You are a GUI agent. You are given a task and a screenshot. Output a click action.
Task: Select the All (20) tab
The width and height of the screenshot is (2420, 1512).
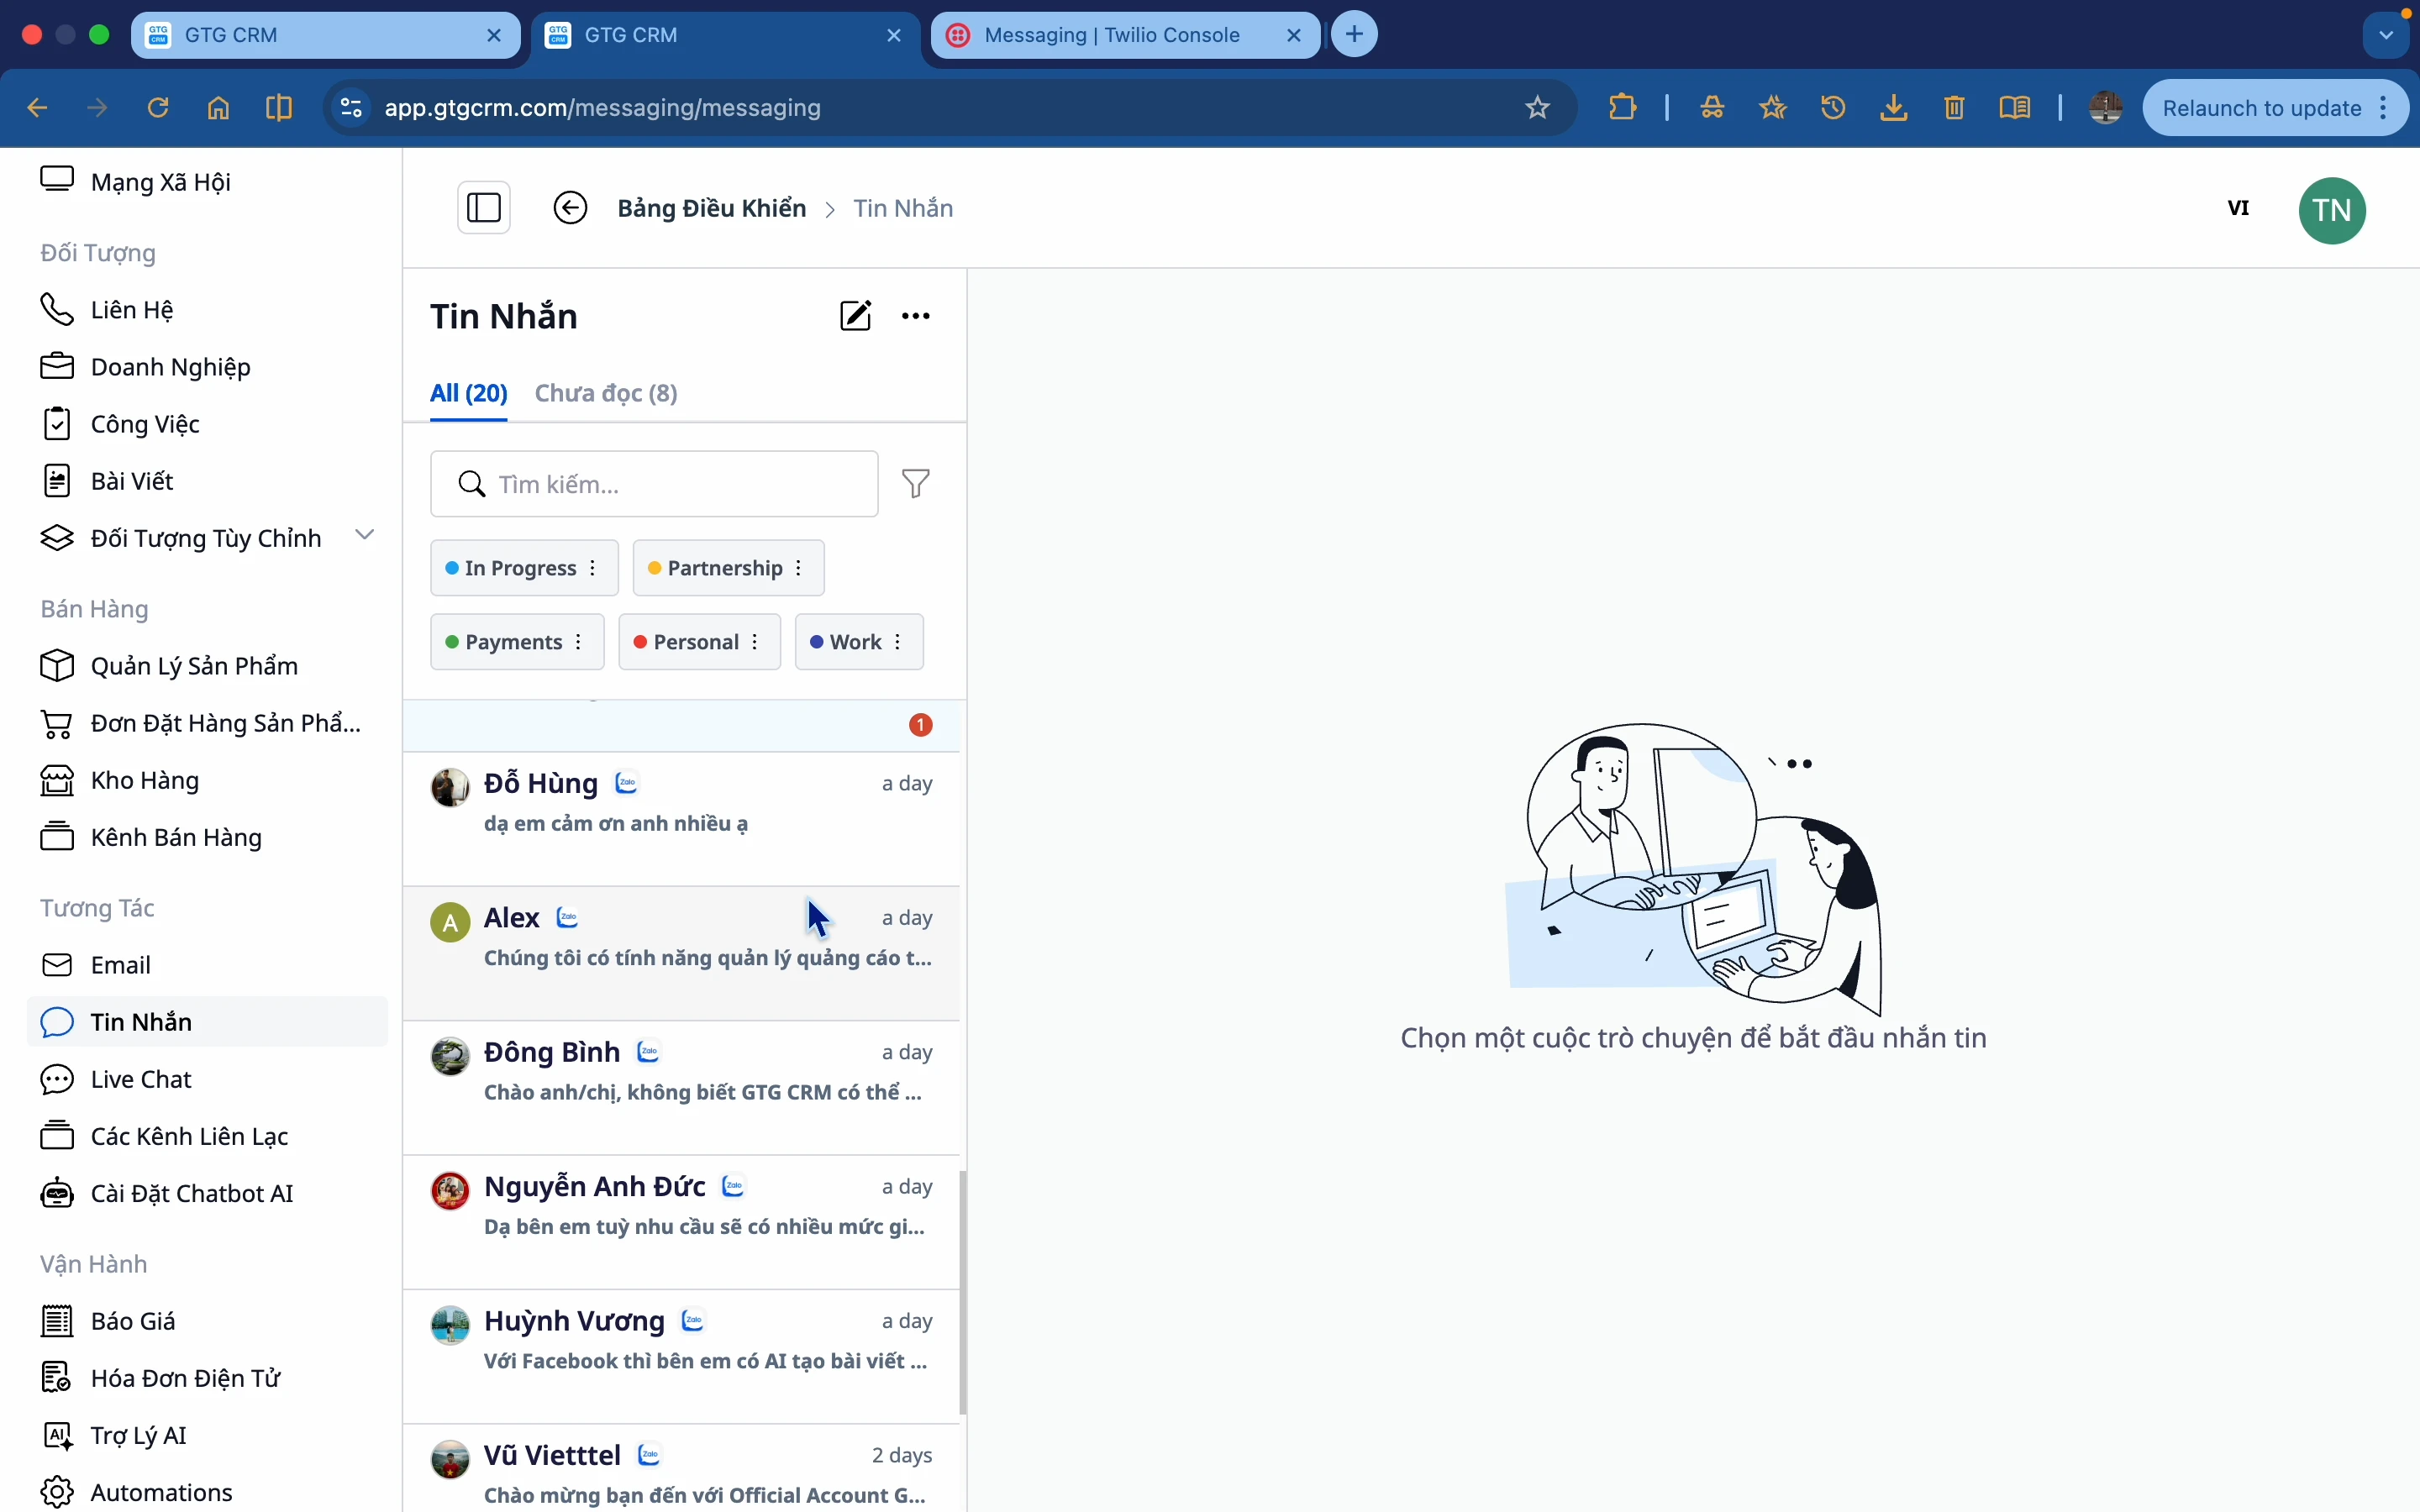(x=468, y=393)
